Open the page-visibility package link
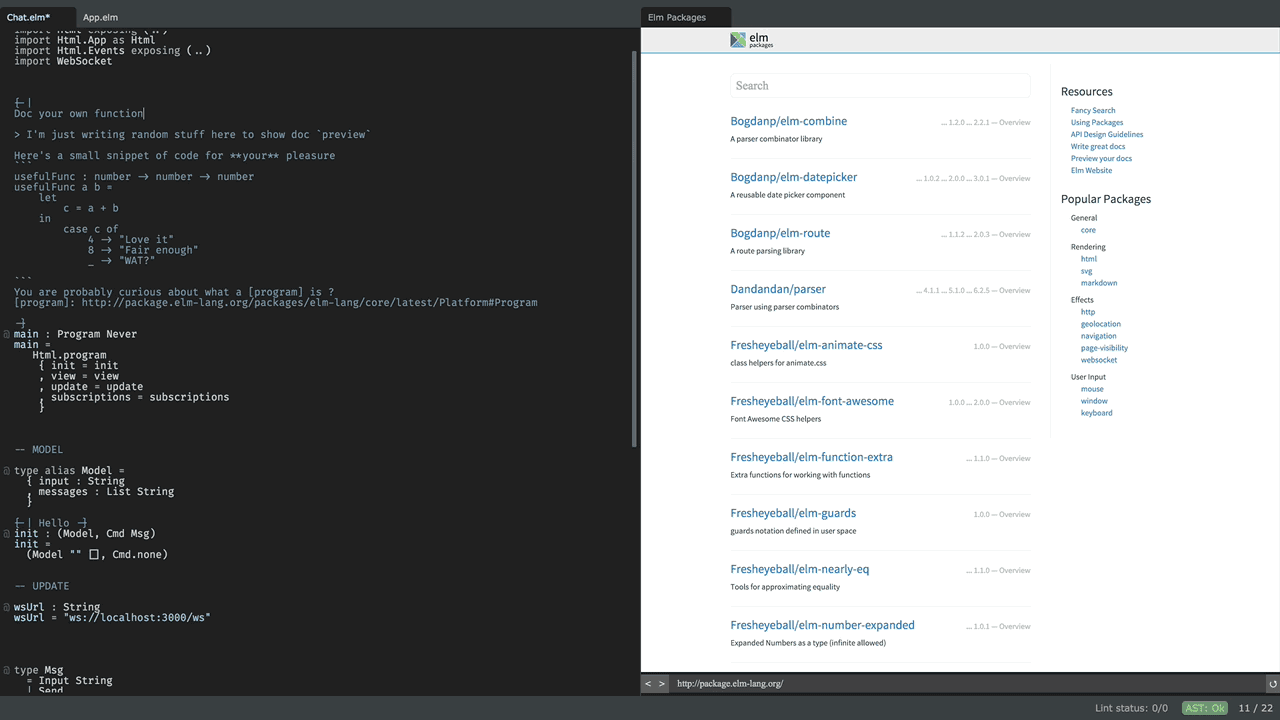 pyautogui.click(x=1104, y=348)
